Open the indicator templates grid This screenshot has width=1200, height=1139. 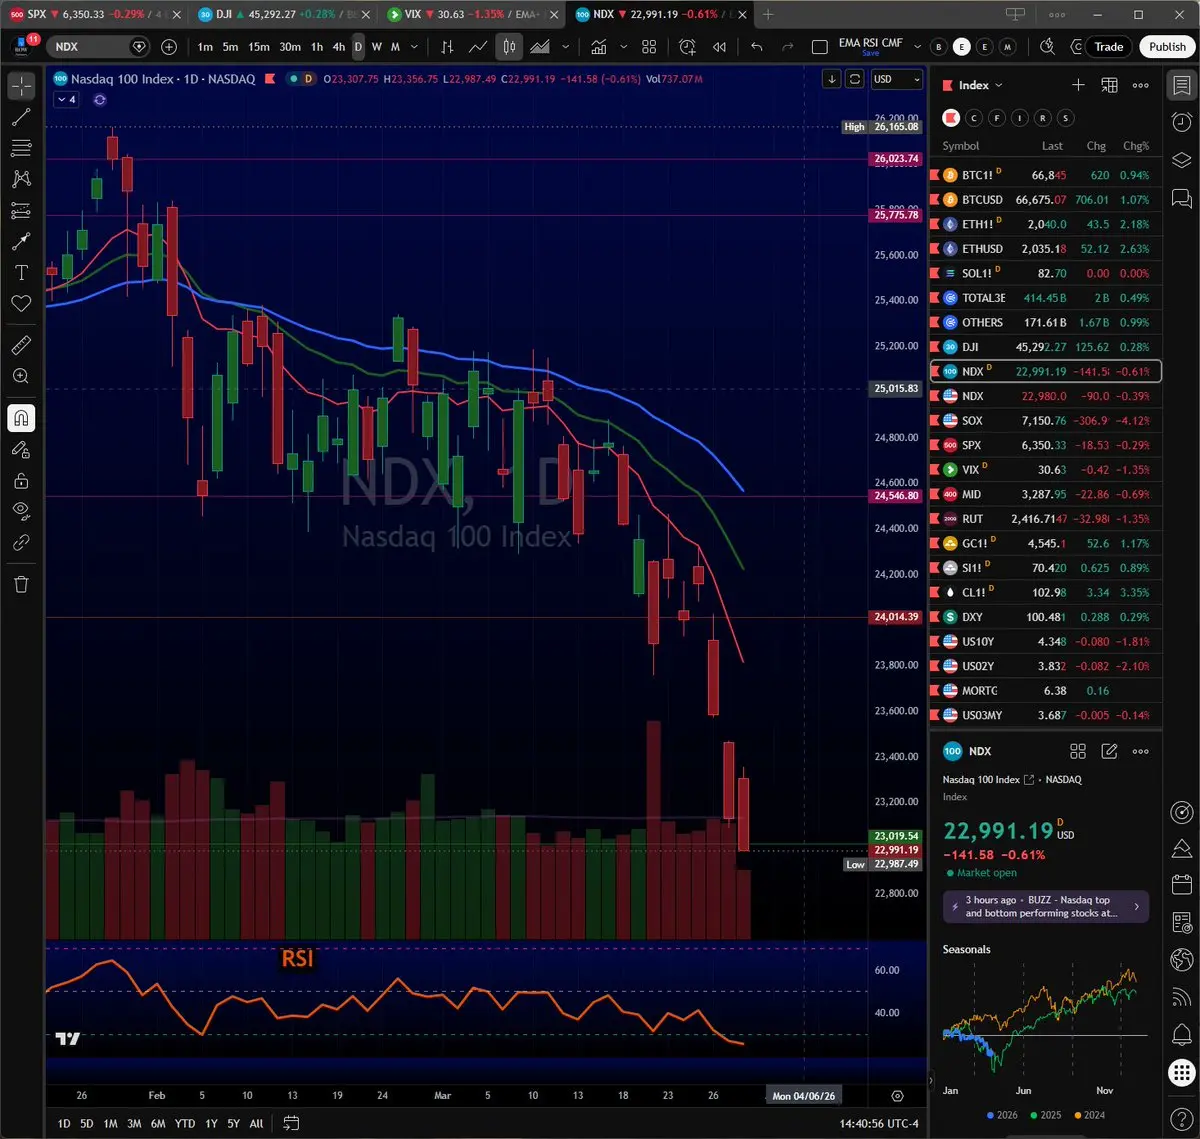pyautogui.click(x=649, y=47)
